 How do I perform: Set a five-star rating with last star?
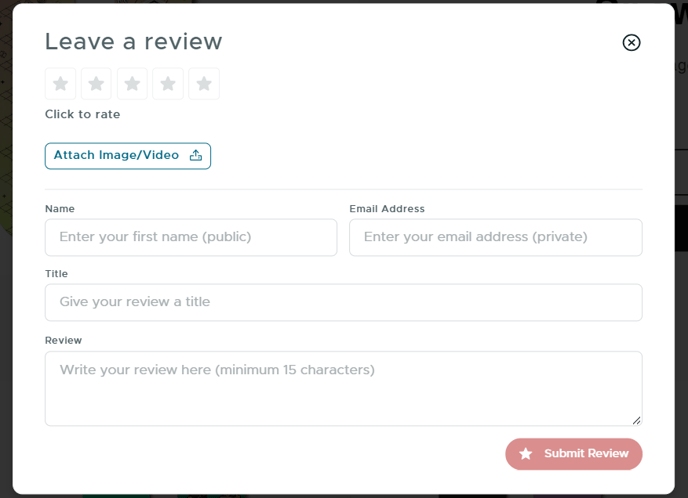(204, 84)
